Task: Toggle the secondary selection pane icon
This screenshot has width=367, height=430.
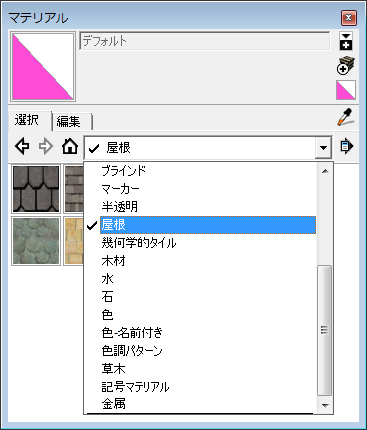Action: 346,41
